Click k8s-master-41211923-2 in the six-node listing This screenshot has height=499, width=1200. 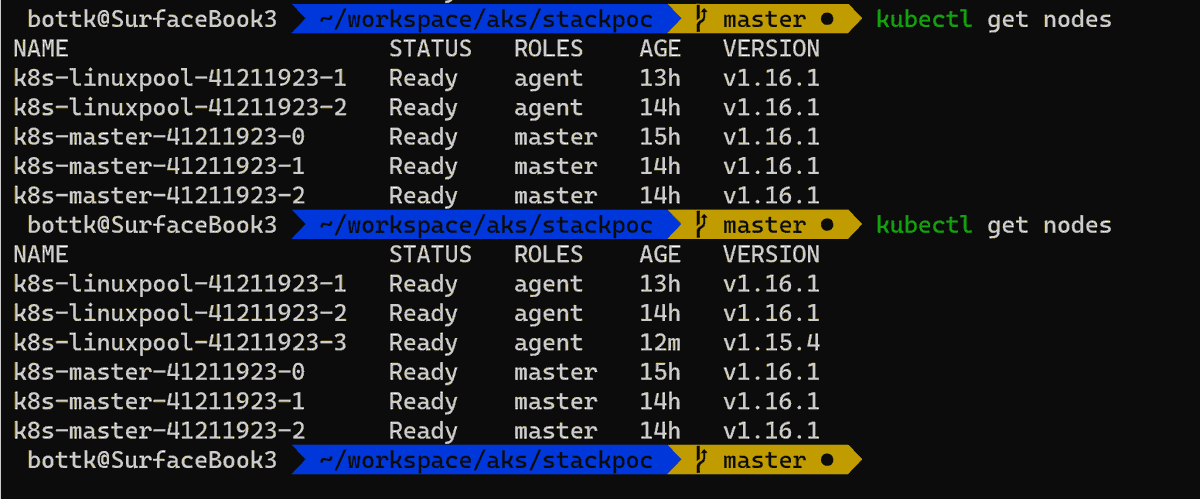tap(160, 431)
